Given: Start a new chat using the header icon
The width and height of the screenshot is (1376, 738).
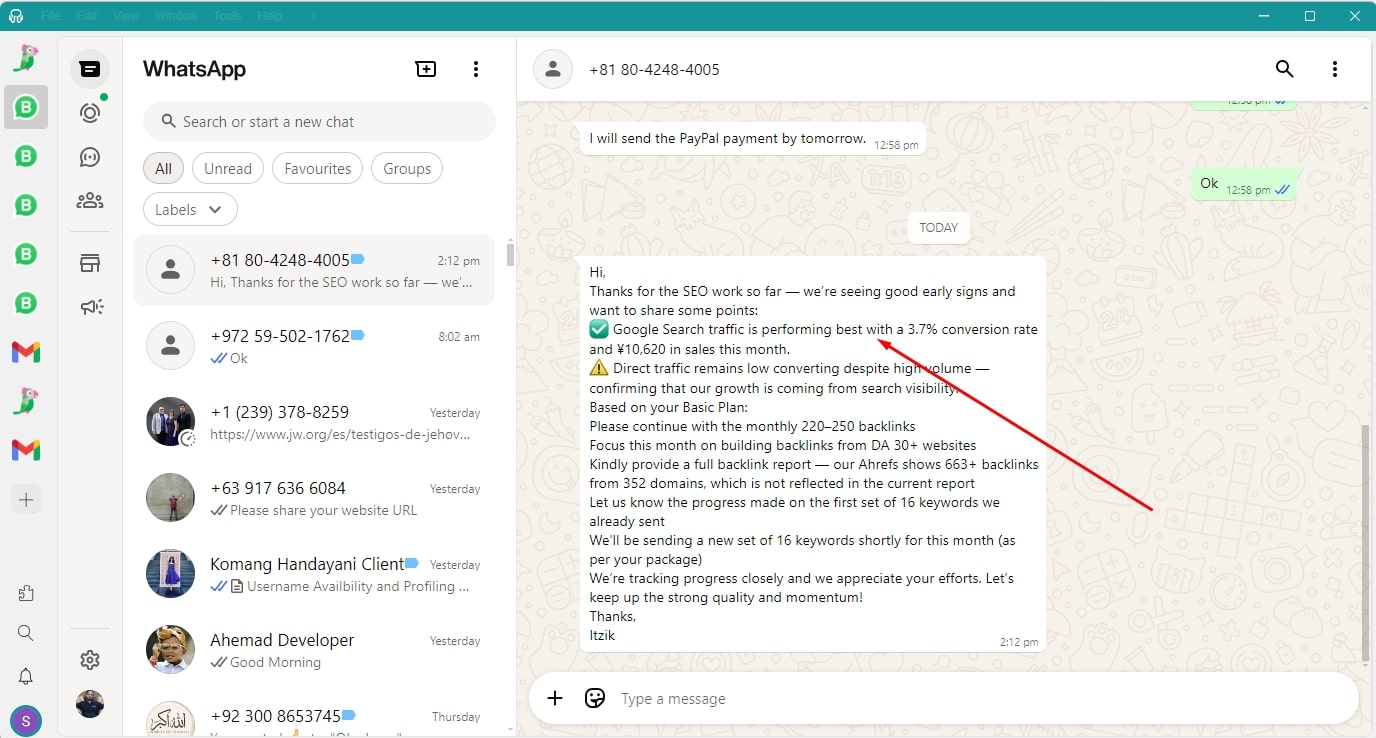Looking at the screenshot, I should (426, 69).
